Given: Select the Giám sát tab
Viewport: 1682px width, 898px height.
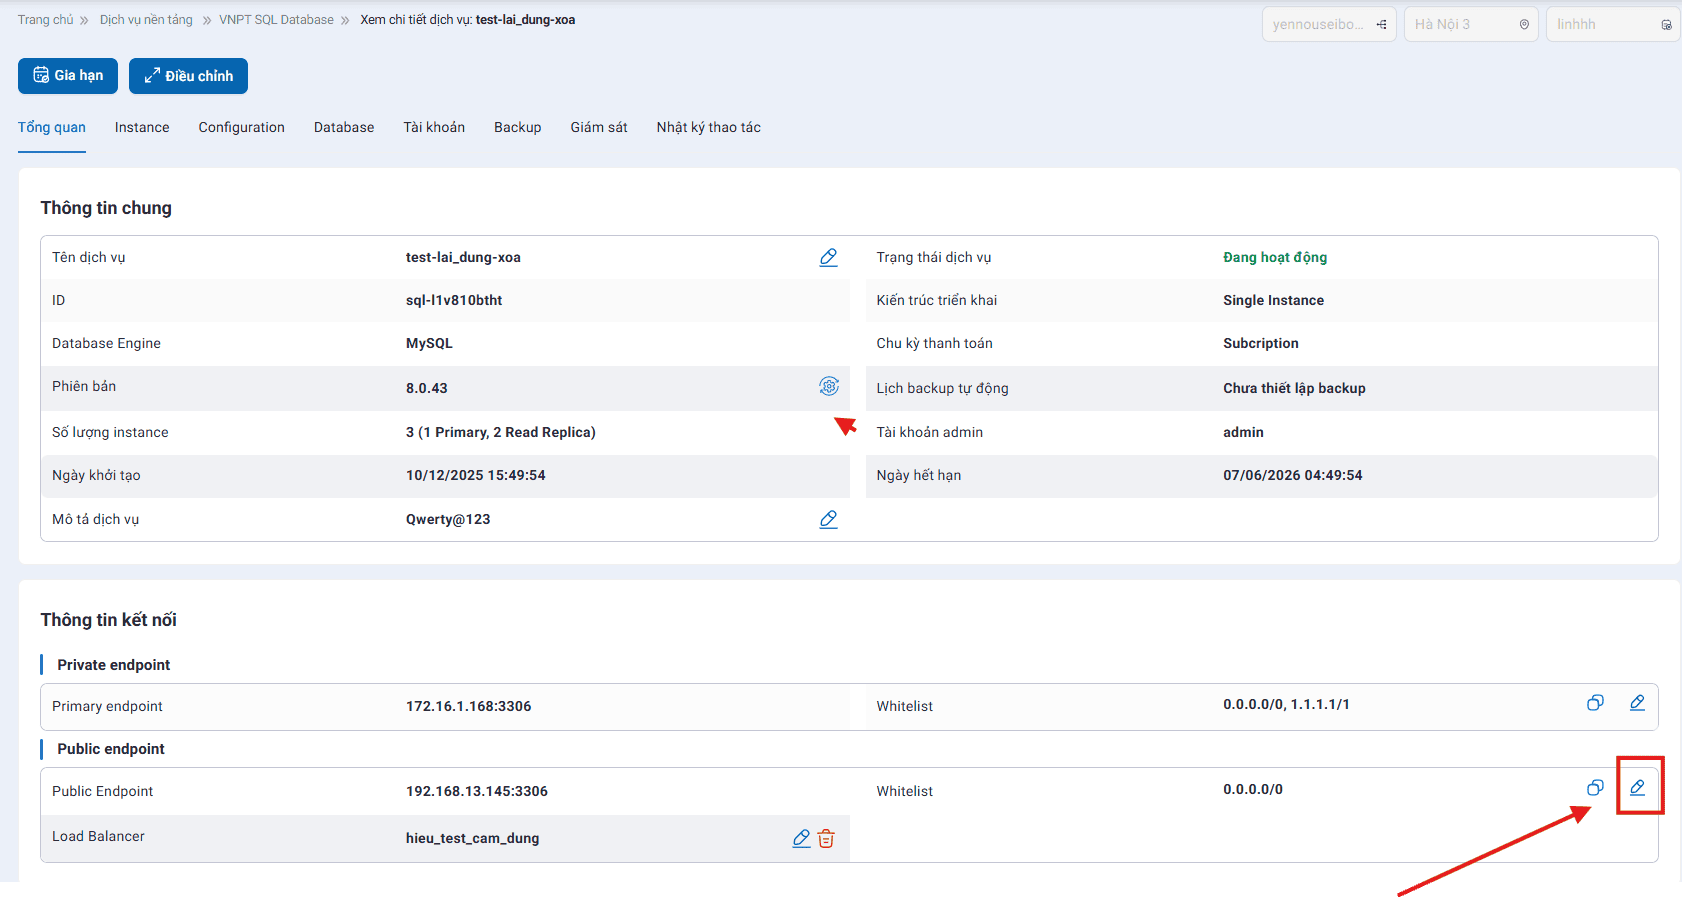Looking at the screenshot, I should coord(599,127).
